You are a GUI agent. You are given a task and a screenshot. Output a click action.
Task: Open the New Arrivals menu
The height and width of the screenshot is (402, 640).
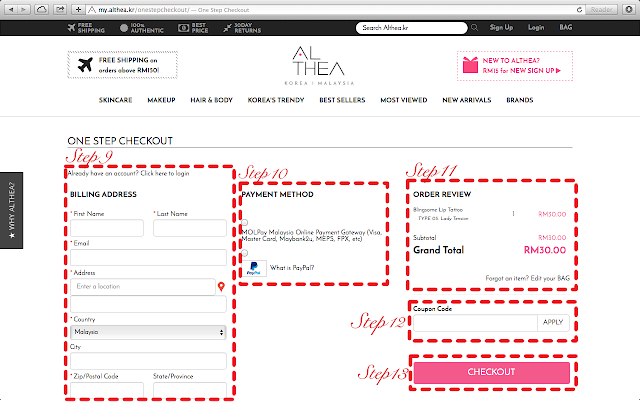tap(467, 100)
